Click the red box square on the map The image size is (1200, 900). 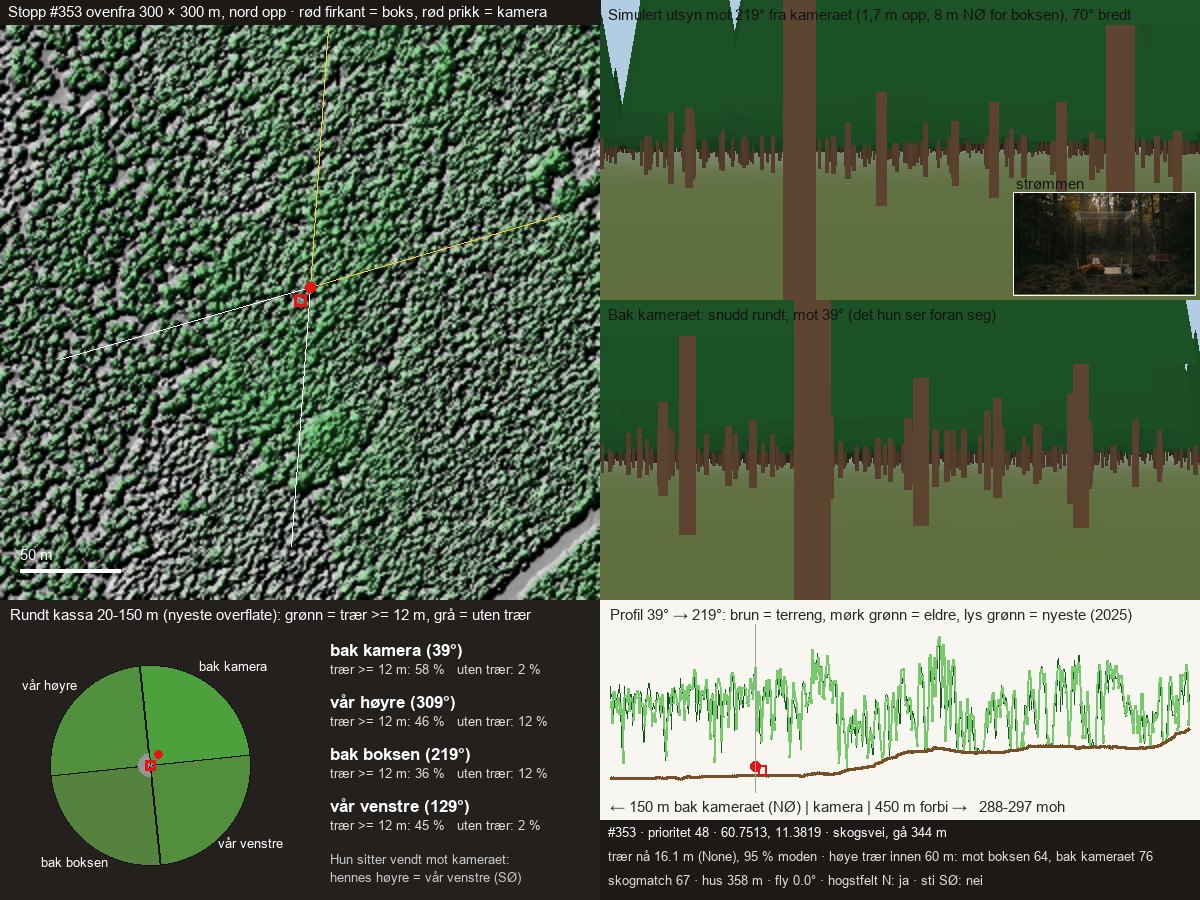tap(301, 300)
